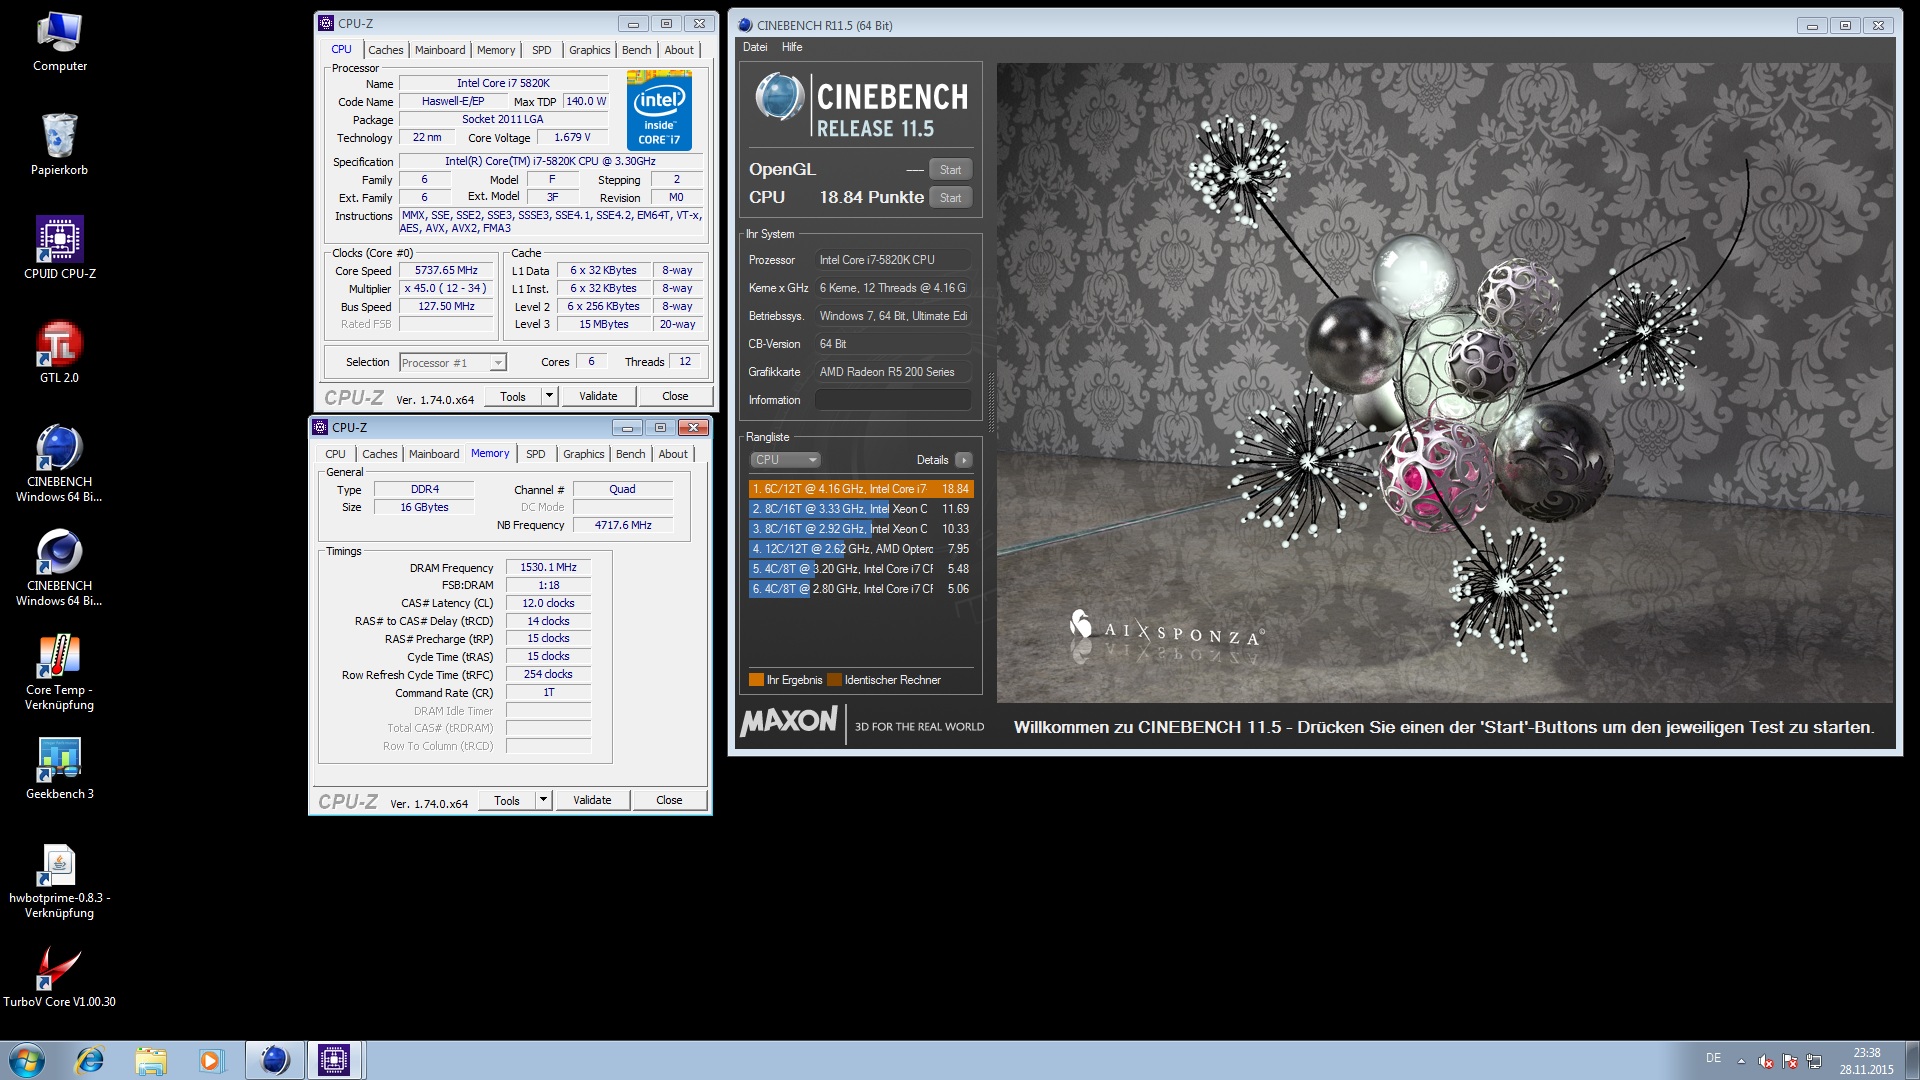This screenshot has height=1080, width=1920.
Task: Launch TurboV Core V1.00.30 icon
Action: tap(59, 976)
